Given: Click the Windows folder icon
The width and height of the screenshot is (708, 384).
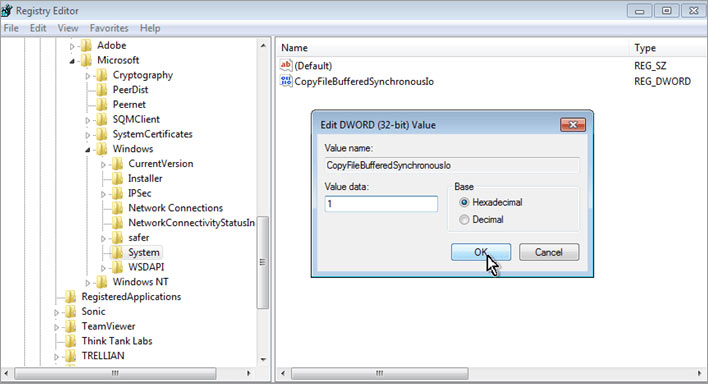Looking at the screenshot, I should (102, 149).
